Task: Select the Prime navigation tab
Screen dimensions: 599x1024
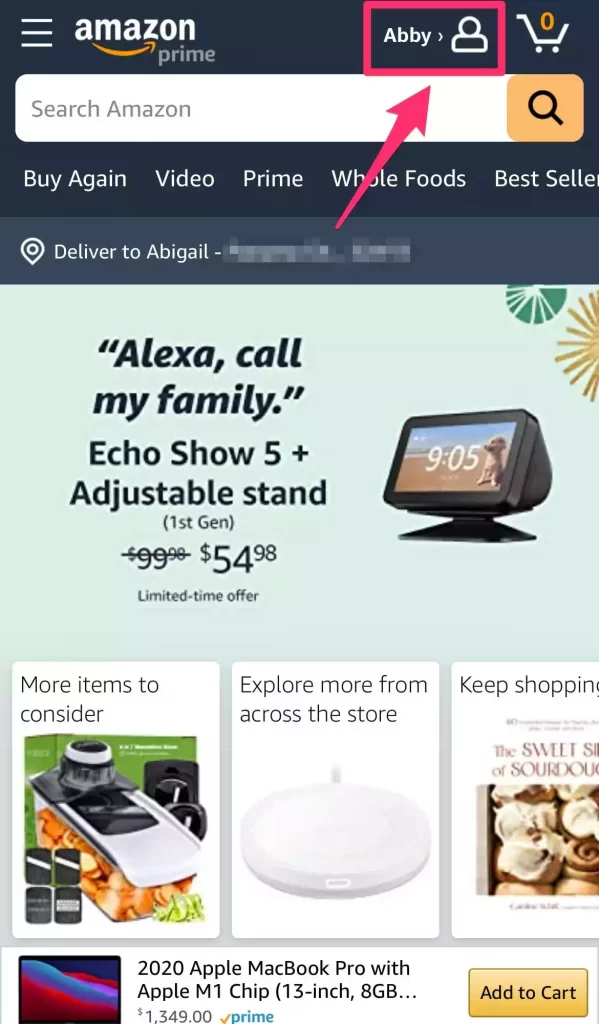Action: [273, 179]
